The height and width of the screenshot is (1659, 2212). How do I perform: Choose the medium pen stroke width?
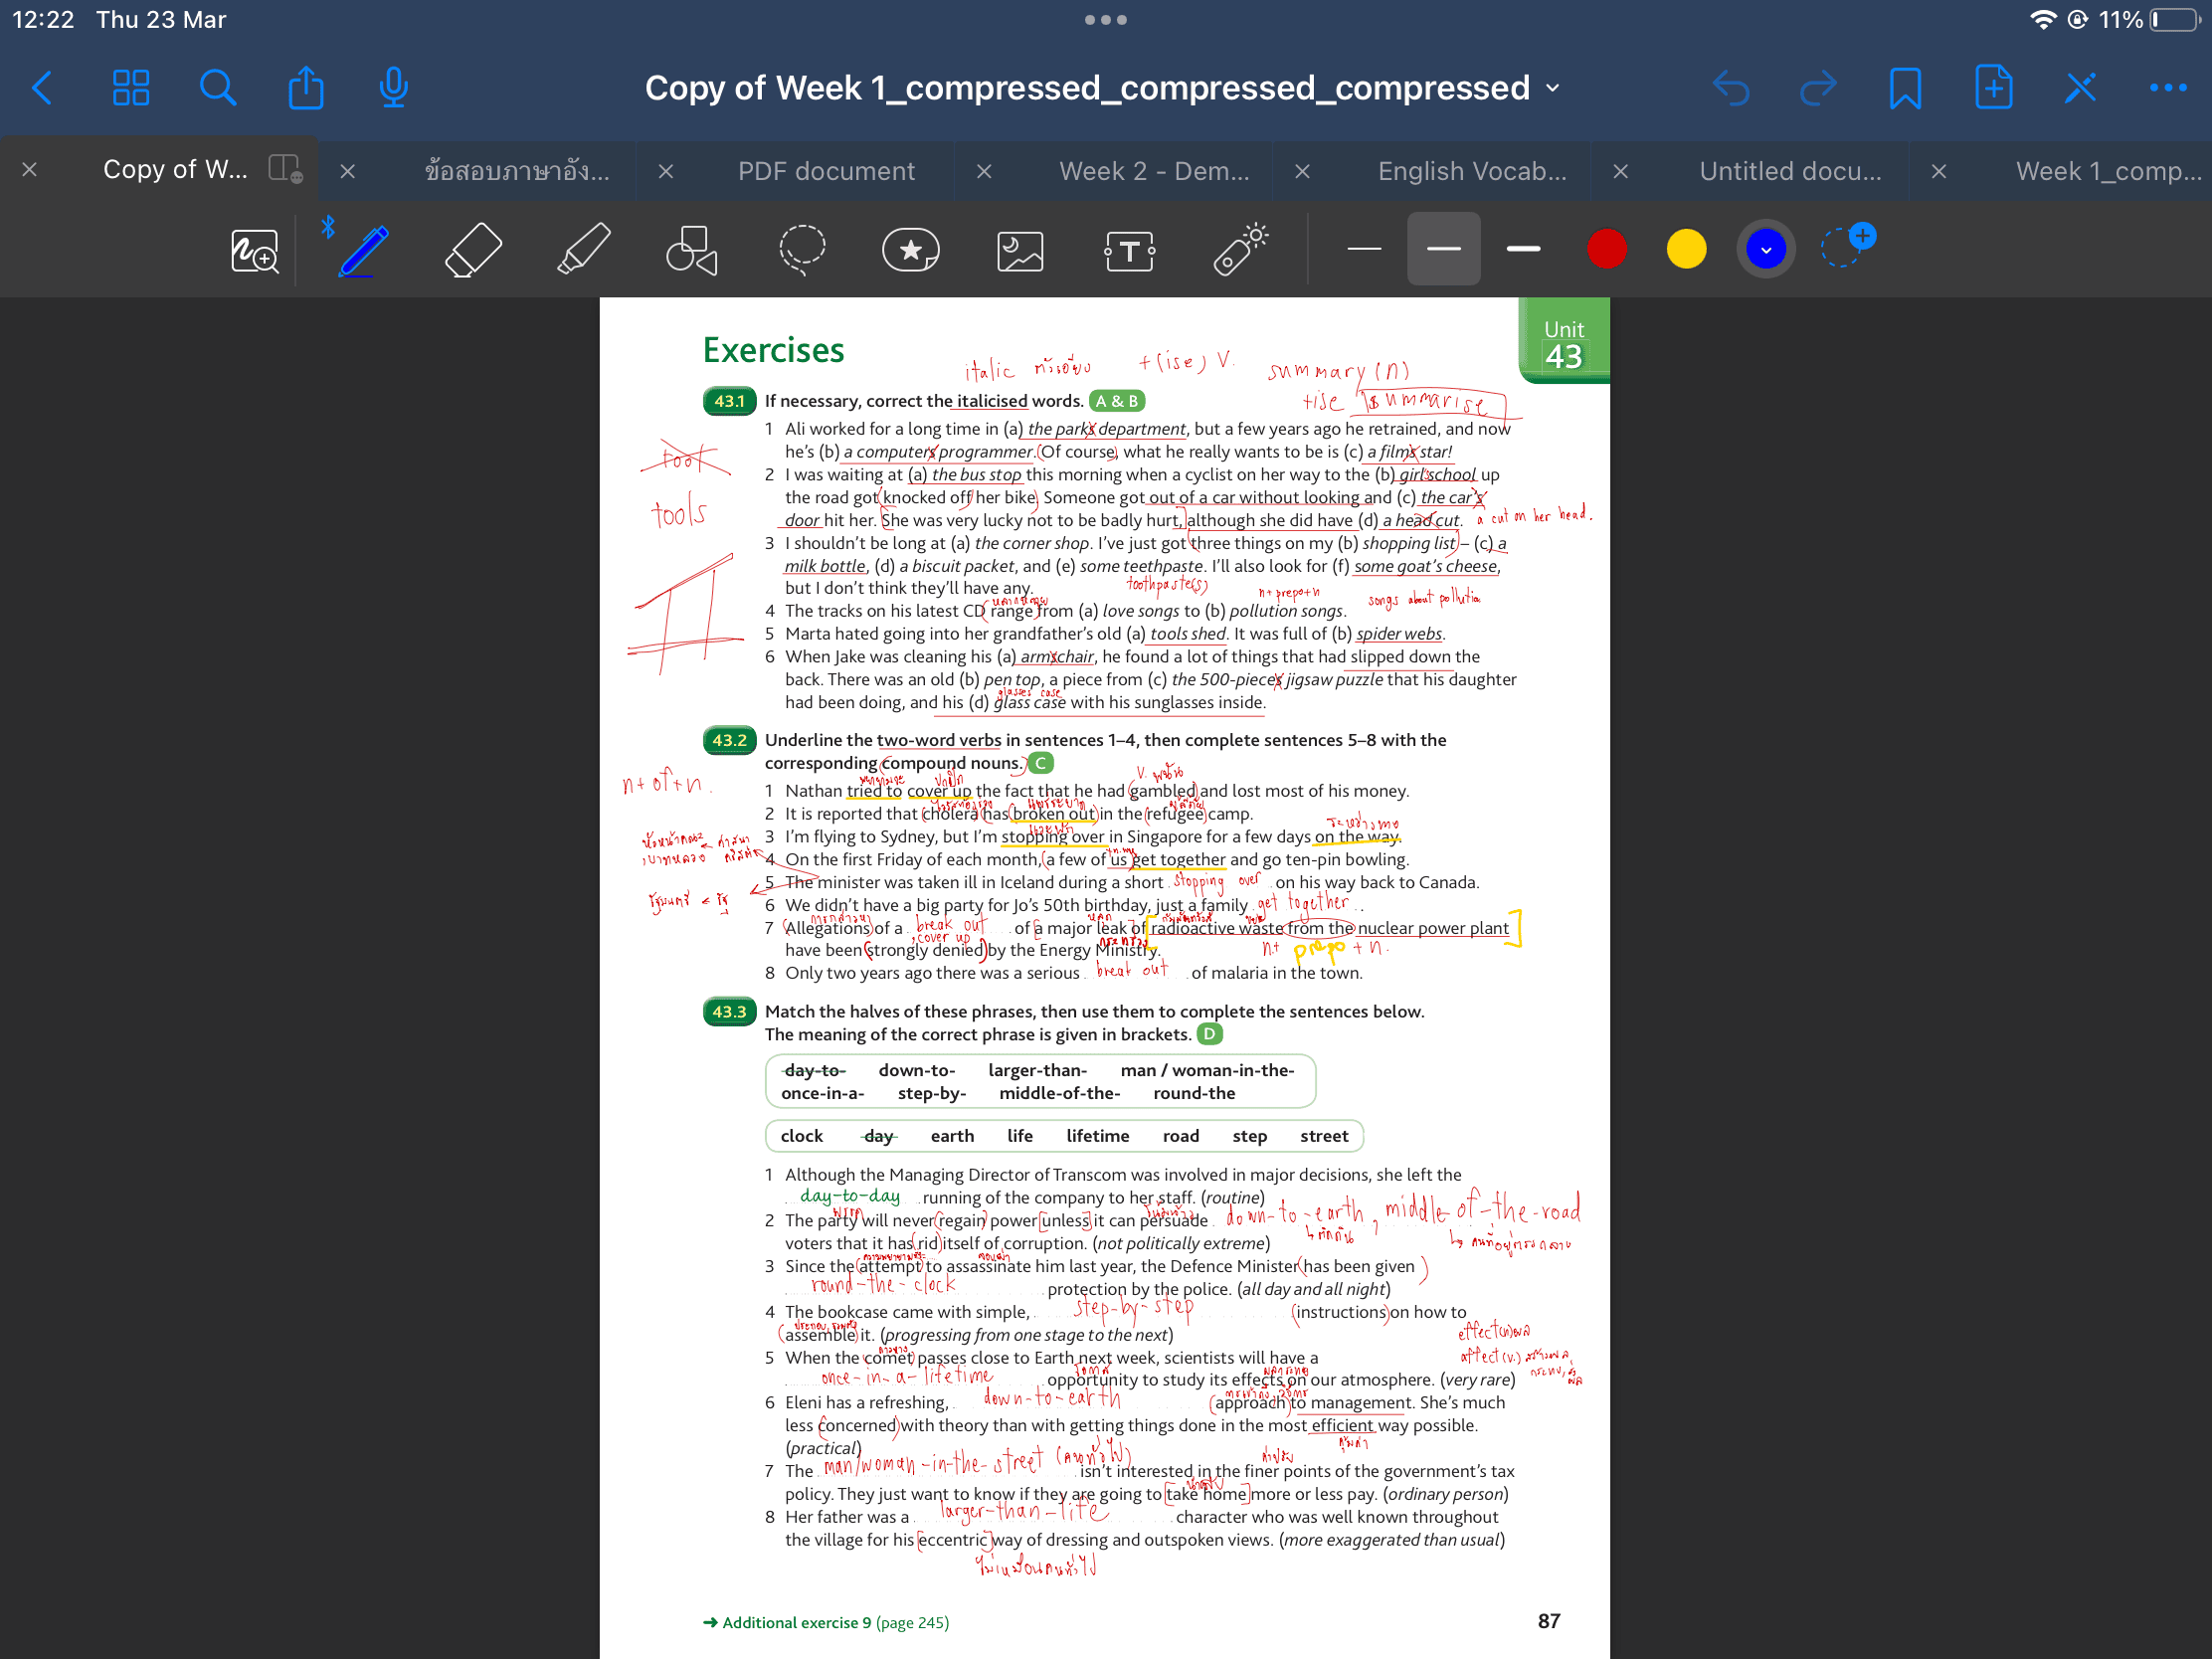pos(1443,249)
